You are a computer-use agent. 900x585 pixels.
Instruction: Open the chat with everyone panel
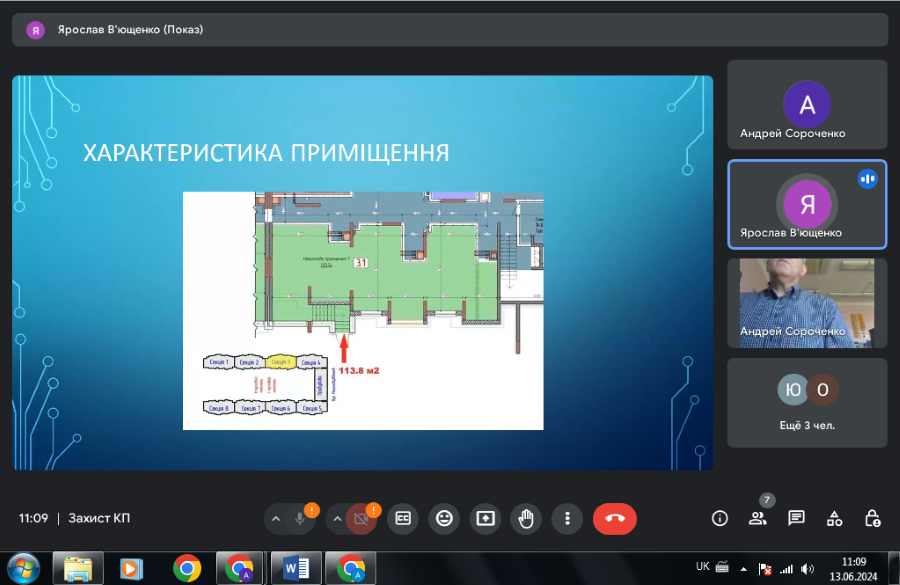coord(796,518)
